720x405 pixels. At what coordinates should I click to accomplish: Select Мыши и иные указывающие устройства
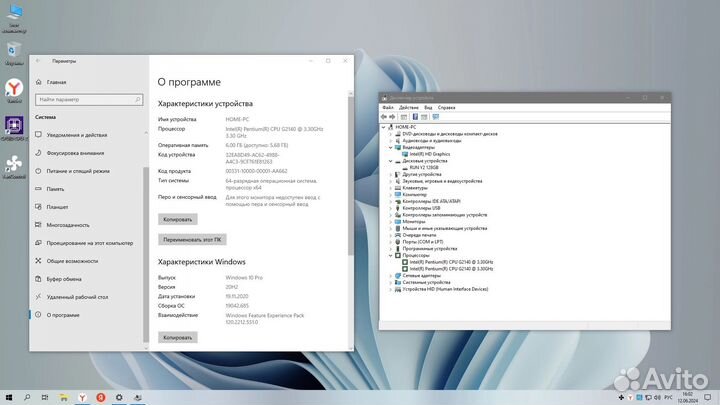(x=444, y=228)
